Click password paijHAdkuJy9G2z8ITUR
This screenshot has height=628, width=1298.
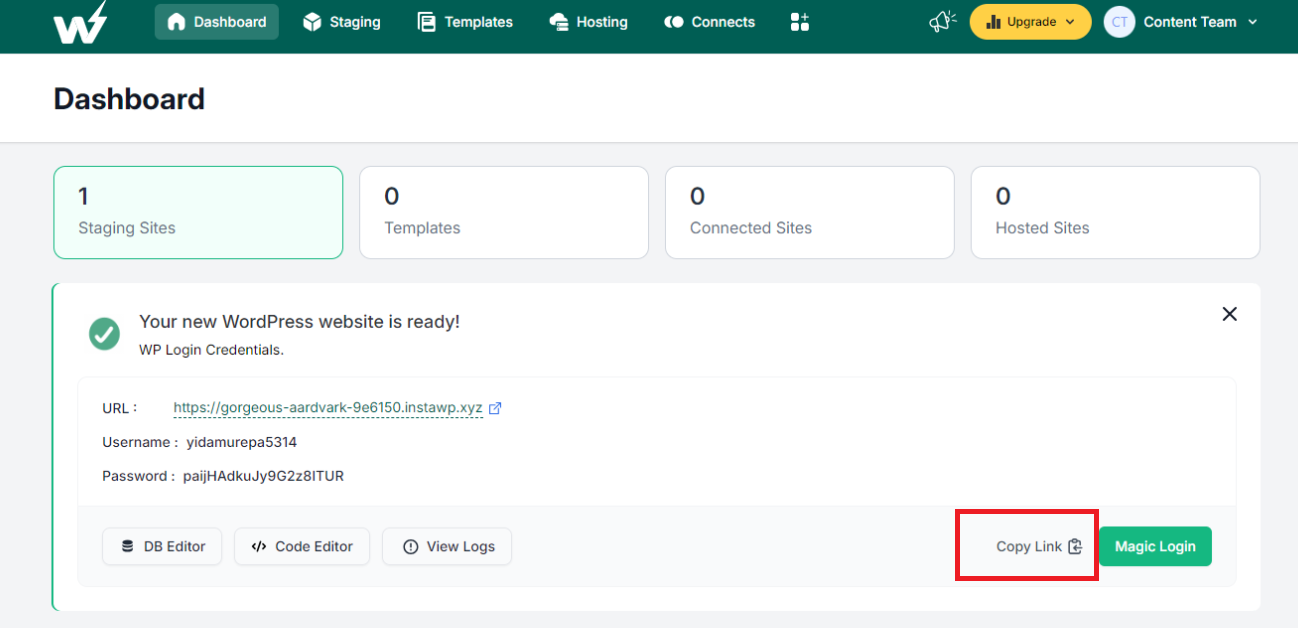point(263,476)
